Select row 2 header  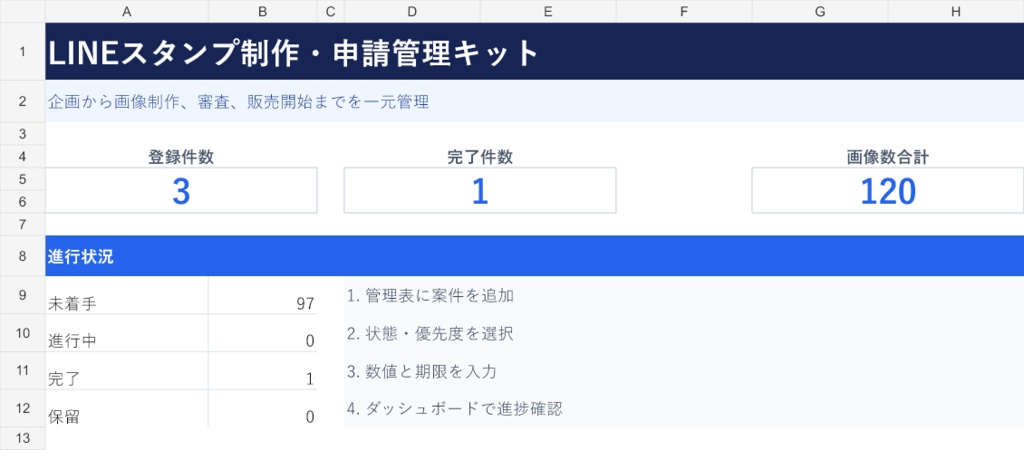23,101
